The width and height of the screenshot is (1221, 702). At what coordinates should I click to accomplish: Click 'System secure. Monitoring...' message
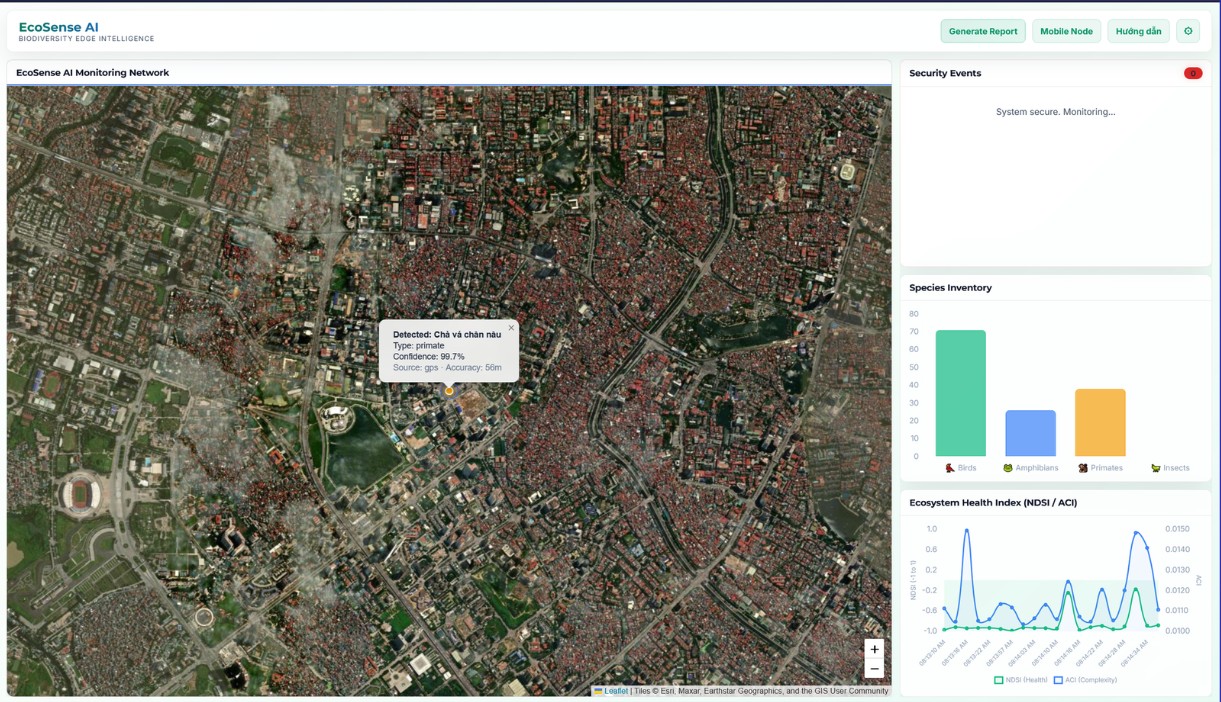tap(1055, 112)
